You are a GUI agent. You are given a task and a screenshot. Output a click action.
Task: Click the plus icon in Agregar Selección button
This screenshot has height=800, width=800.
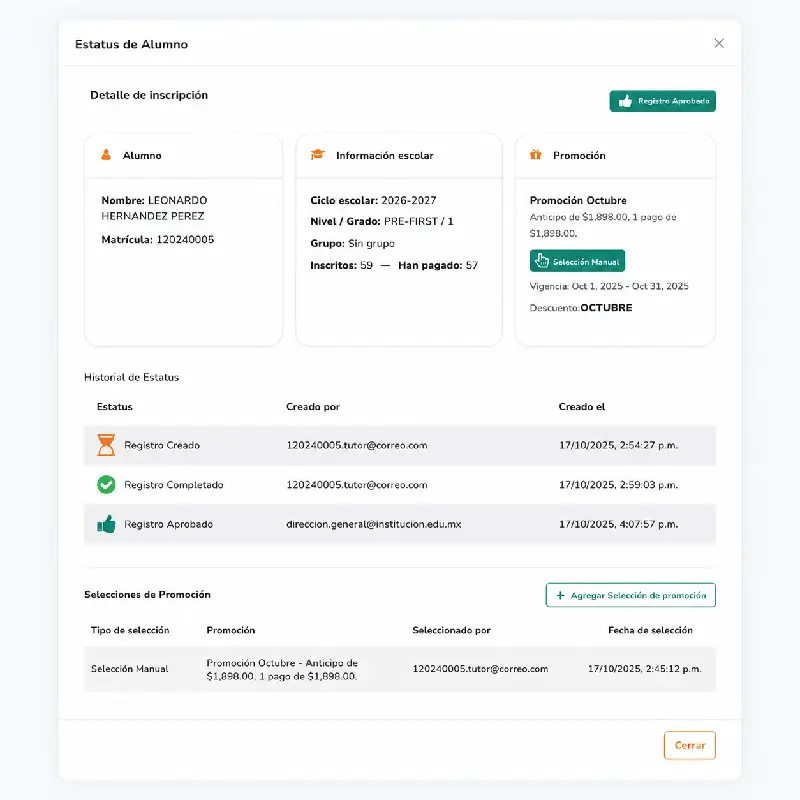(560, 595)
